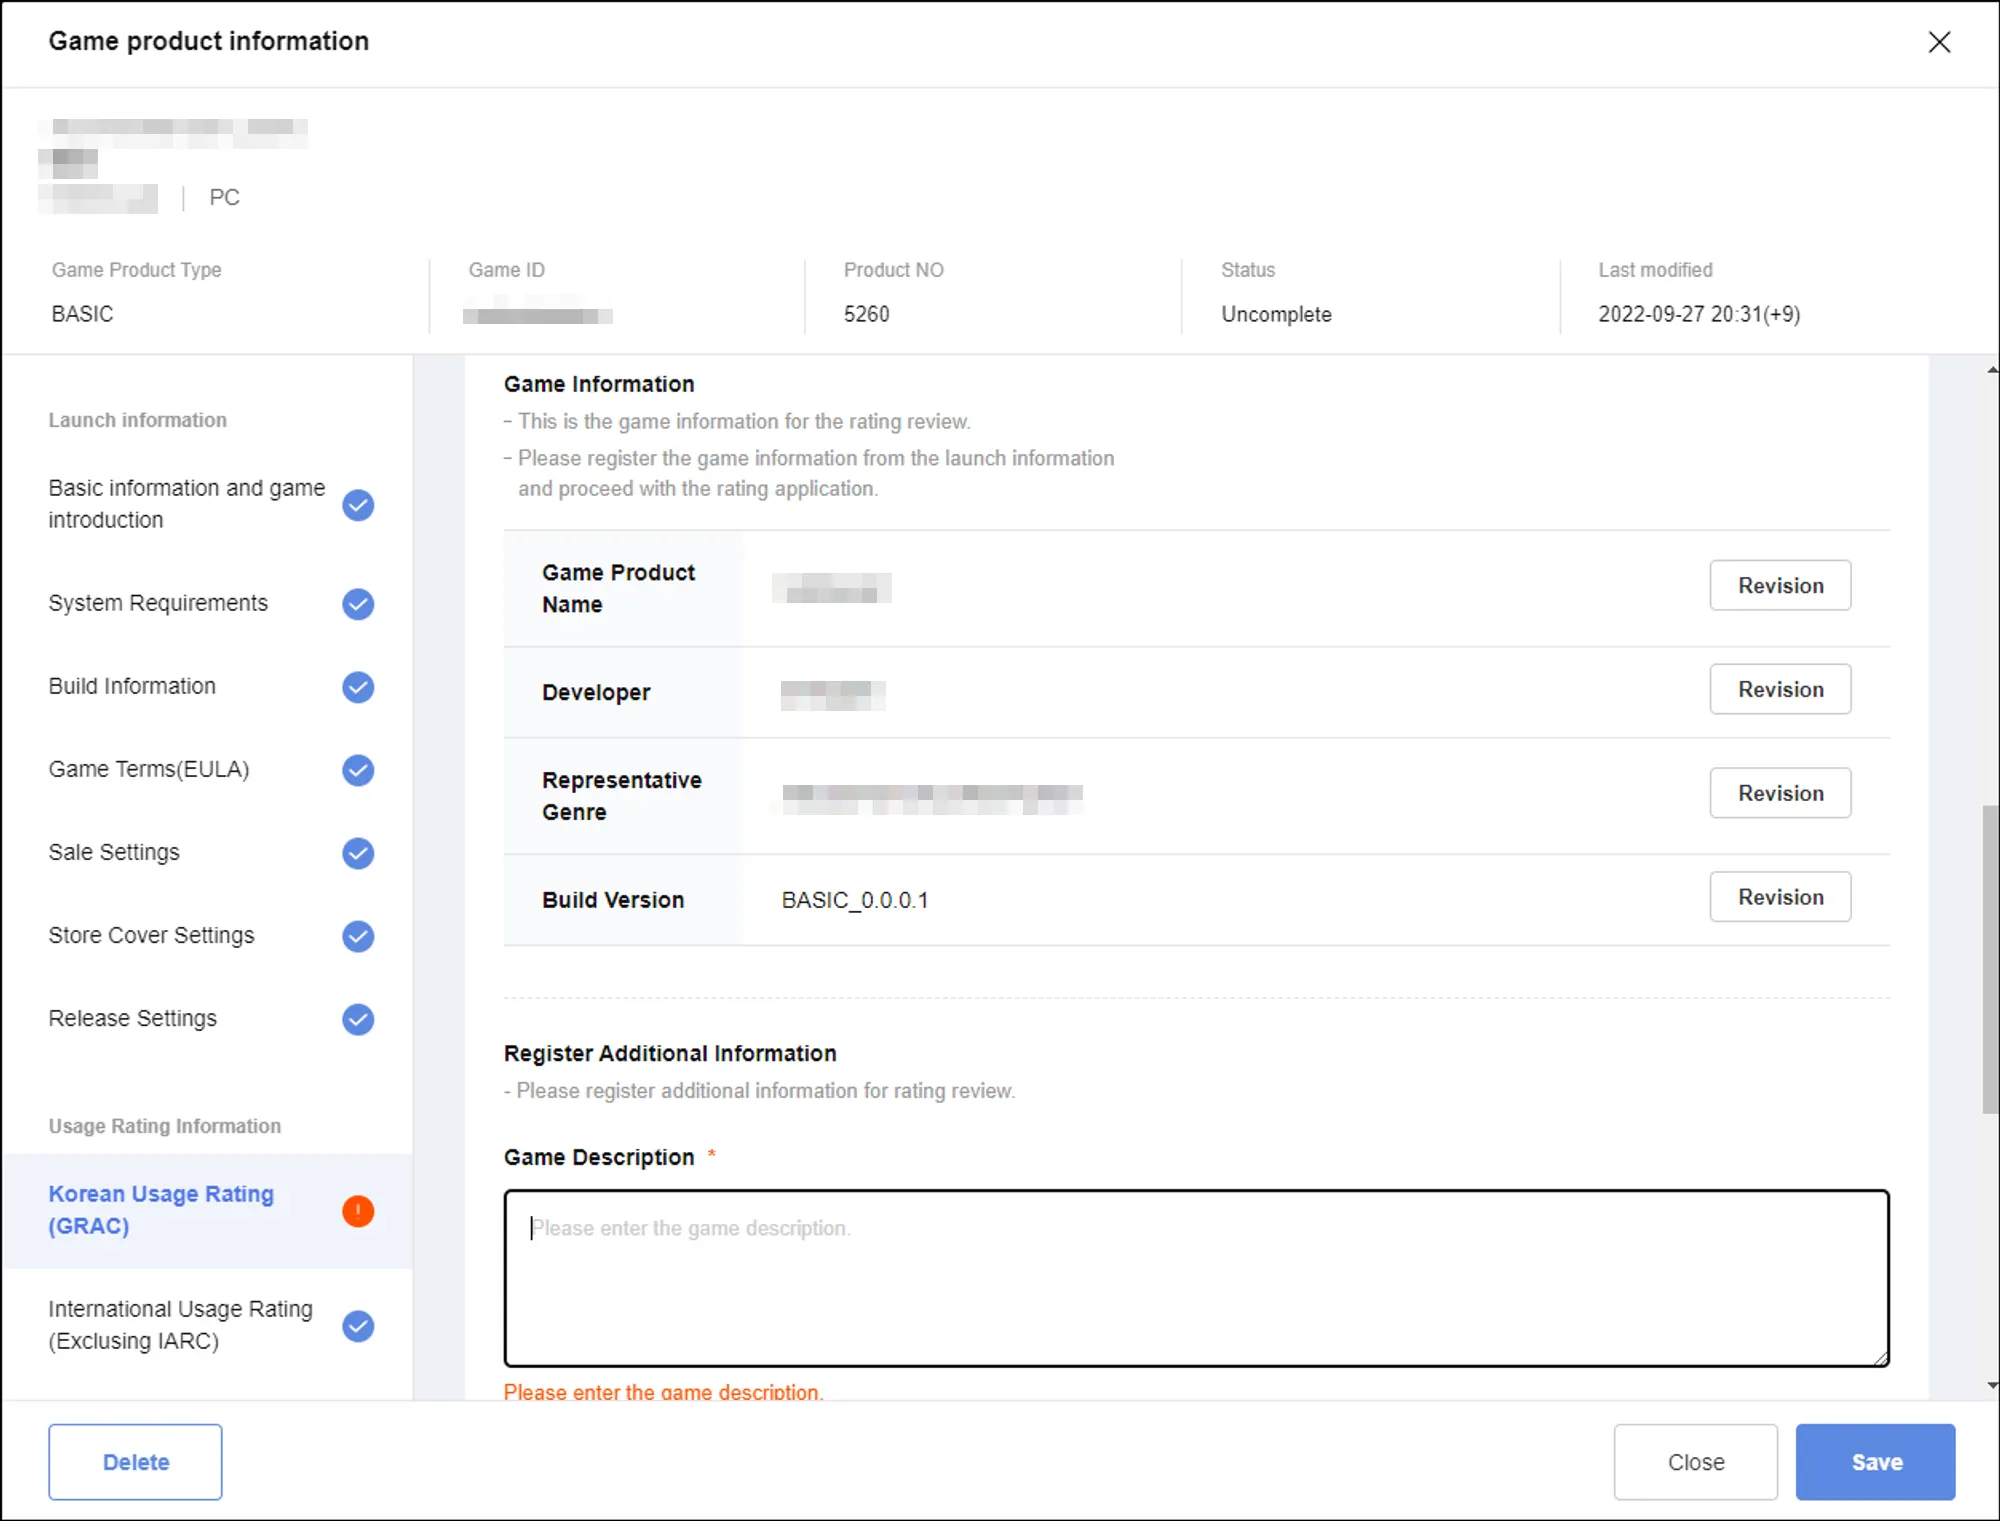The width and height of the screenshot is (2000, 1521).
Task: Click the Release Settings check icon
Action: (358, 1019)
